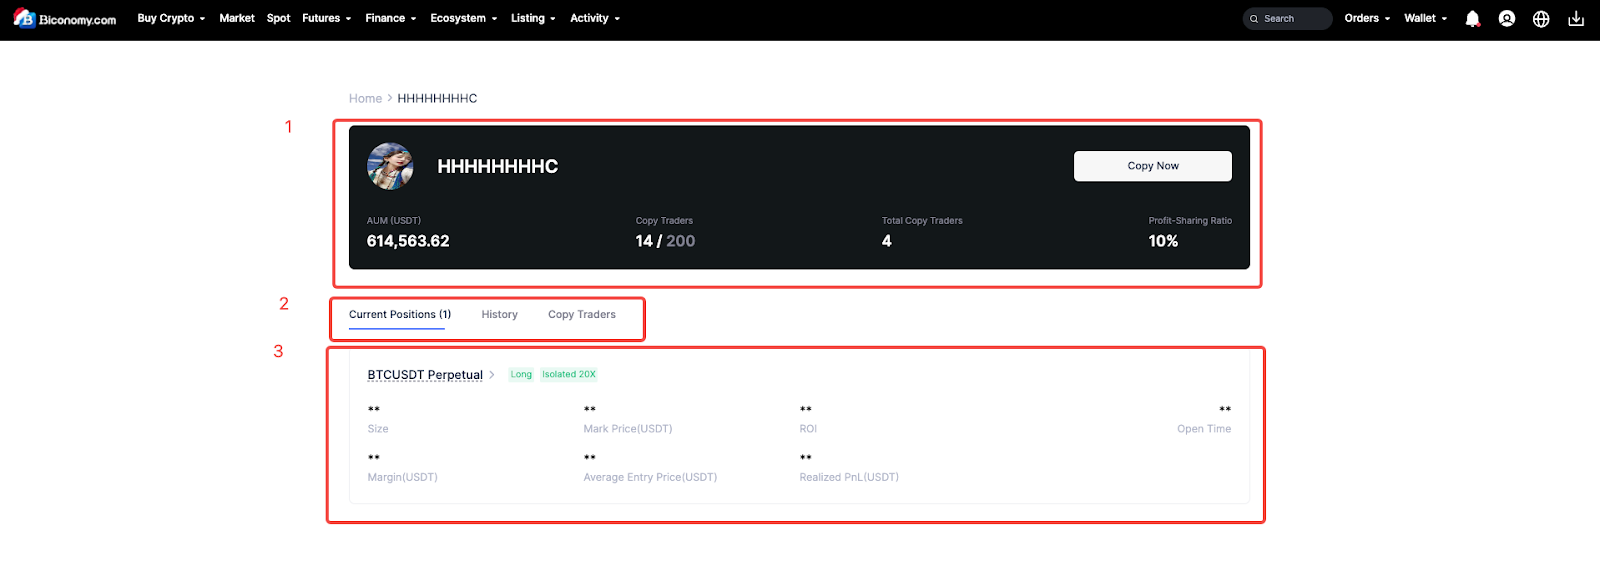Viewport: 1600px width, 571px height.
Task: Select the Current Positions (1) tab
Action: 400,314
